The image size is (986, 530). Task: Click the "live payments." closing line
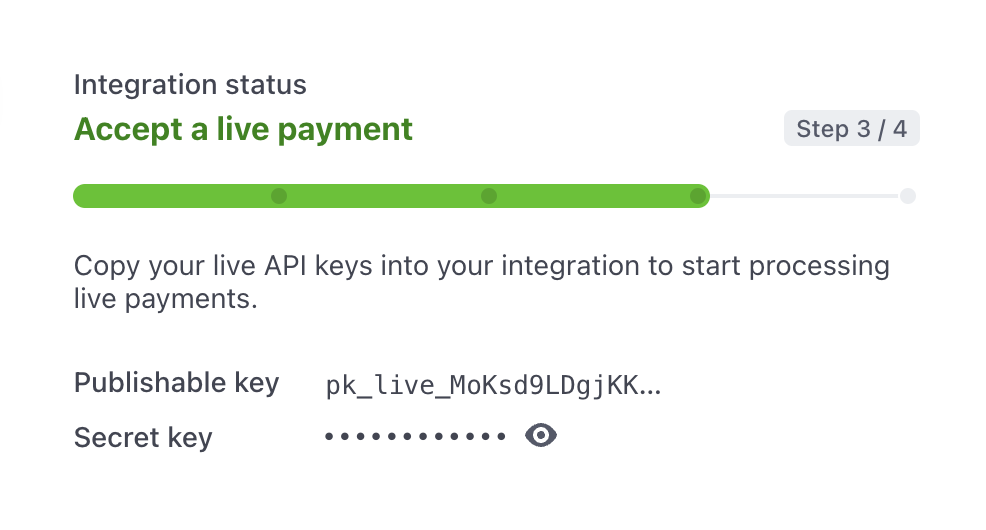tap(166, 299)
